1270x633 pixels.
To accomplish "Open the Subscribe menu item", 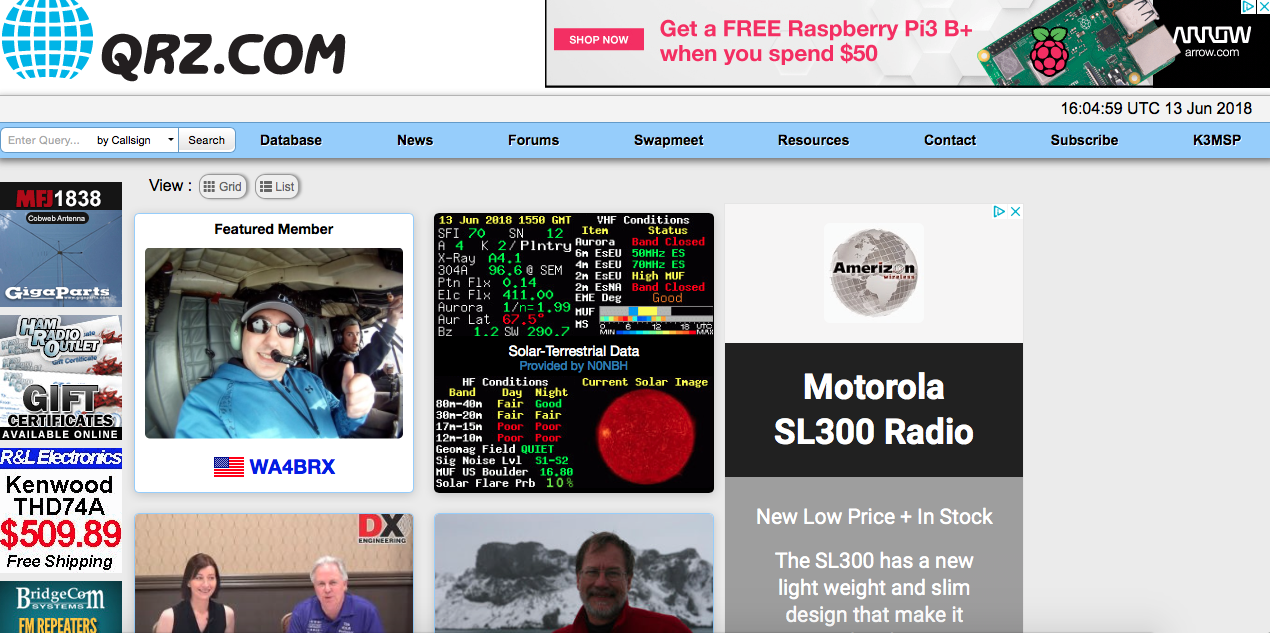I will coord(1084,140).
